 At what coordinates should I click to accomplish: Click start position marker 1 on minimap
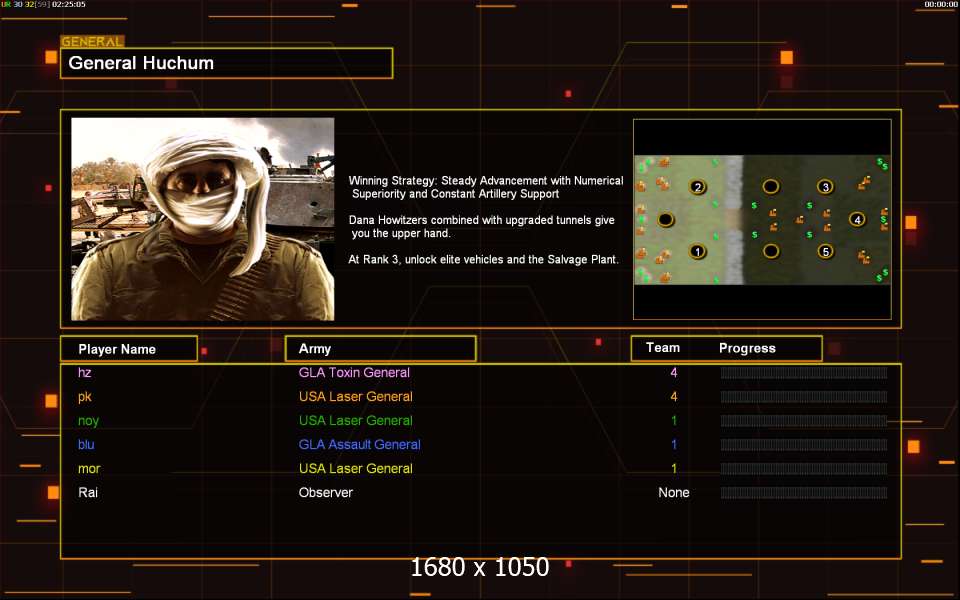click(698, 252)
